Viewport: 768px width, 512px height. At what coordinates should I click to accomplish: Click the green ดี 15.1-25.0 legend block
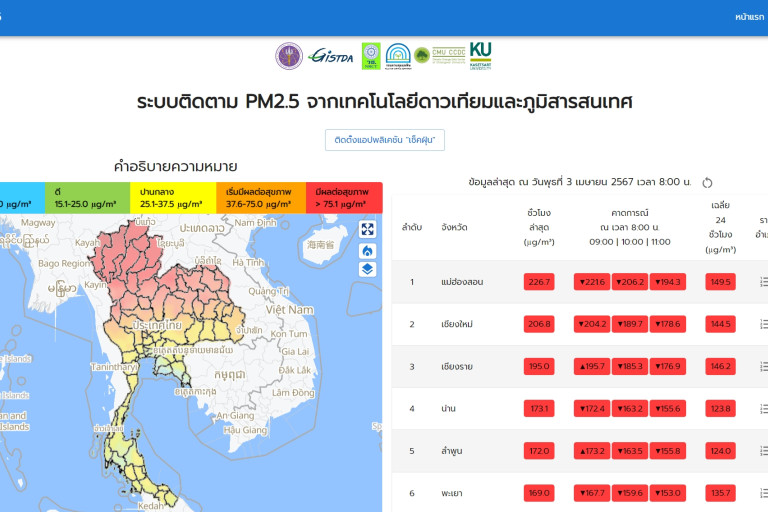pos(87,198)
